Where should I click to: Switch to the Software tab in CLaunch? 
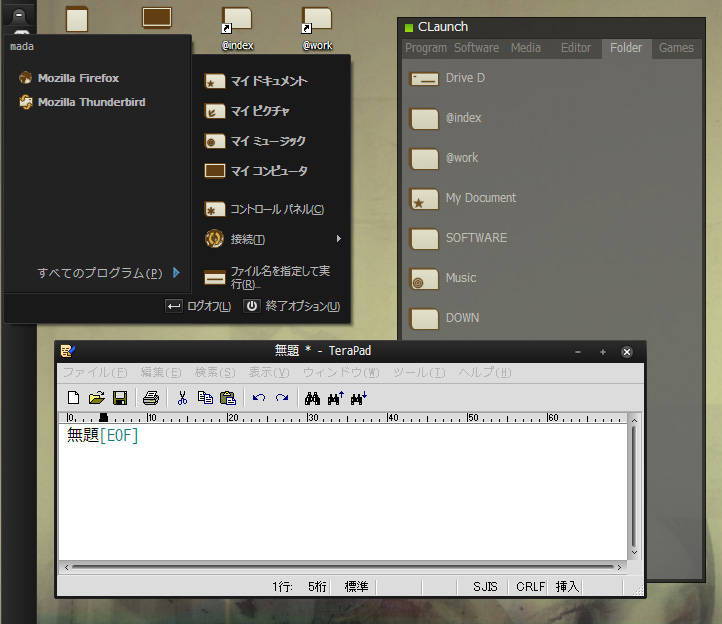477,48
